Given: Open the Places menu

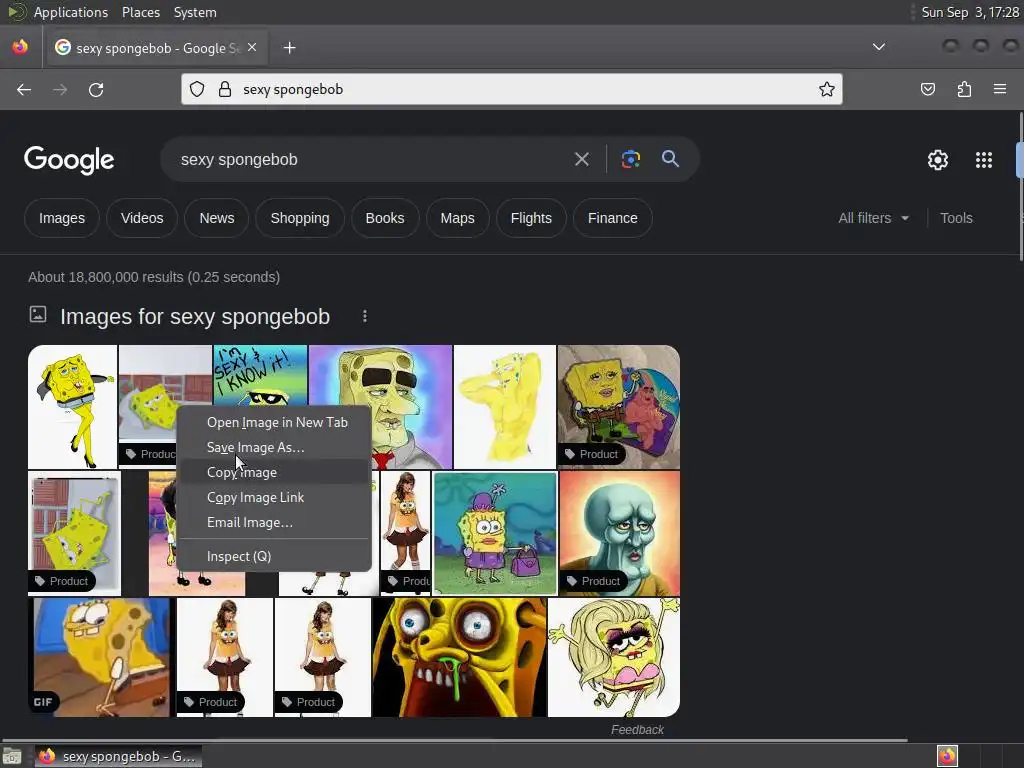Looking at the screenshot, I should pyautogui.click(x=140, y=12).
